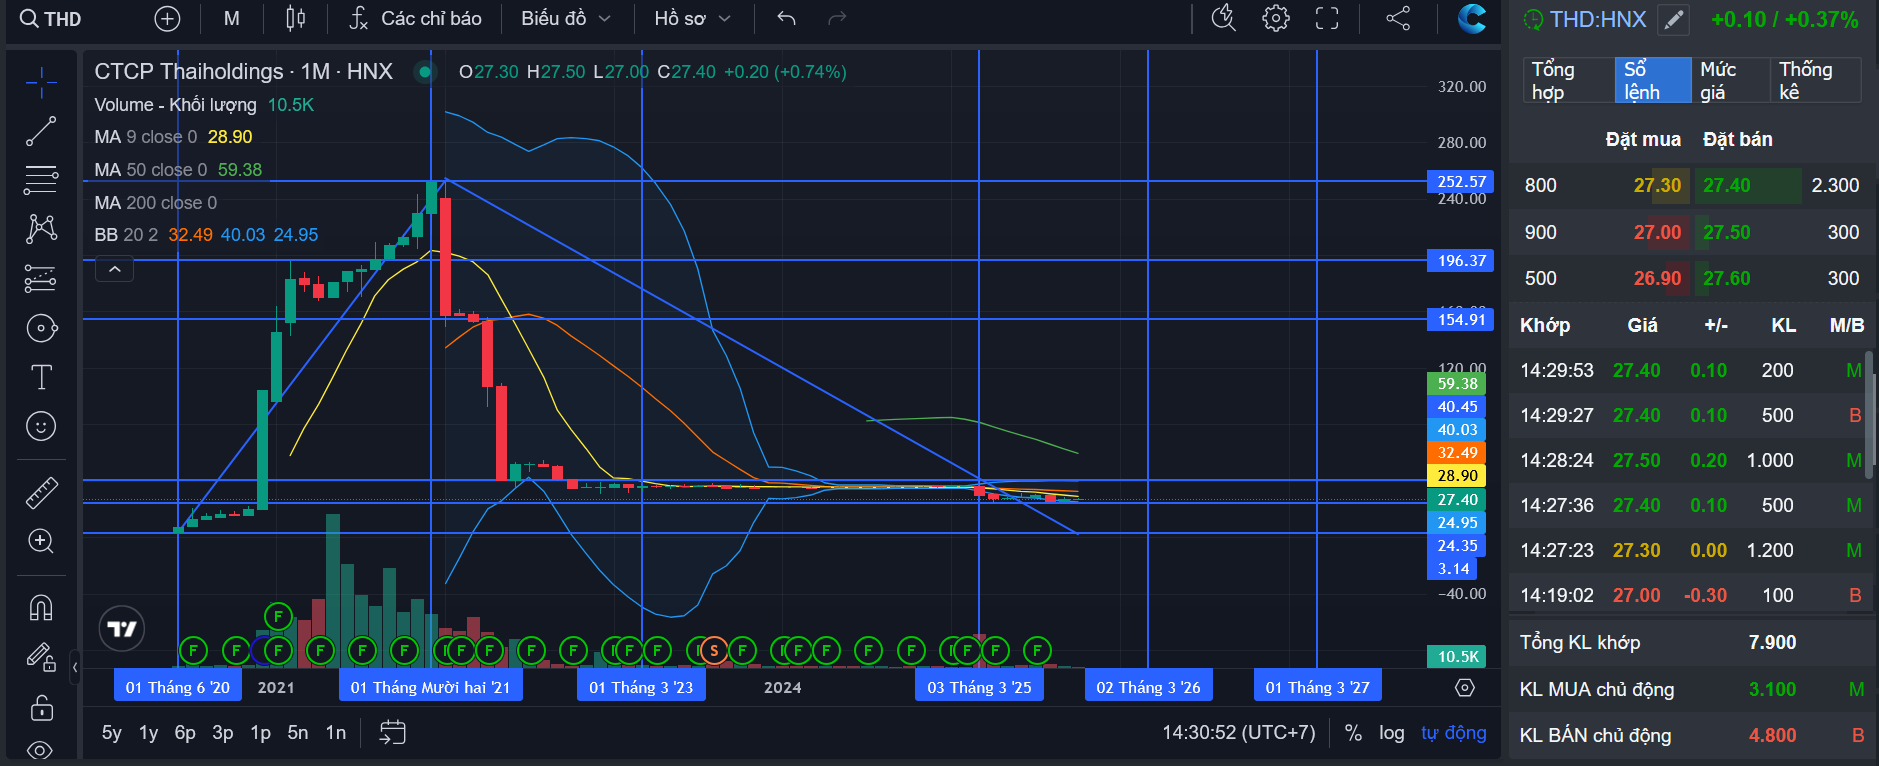Switch to the Tổng hợp tab
Screen dimensions: 1879x766
pyautogui.click(x=1570, y=80)
